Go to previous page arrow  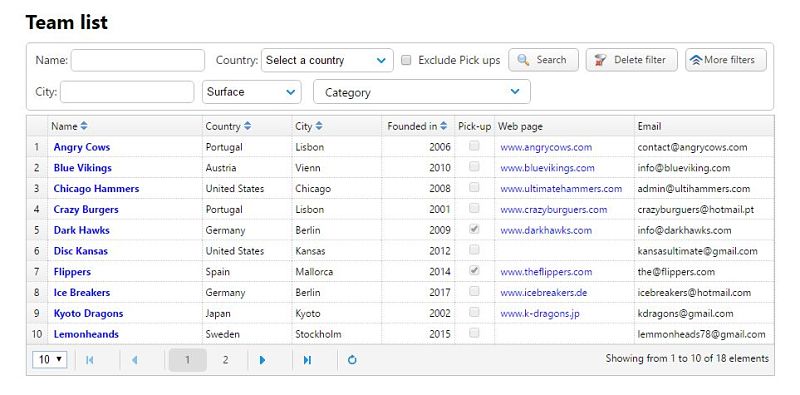click(135, 360)
